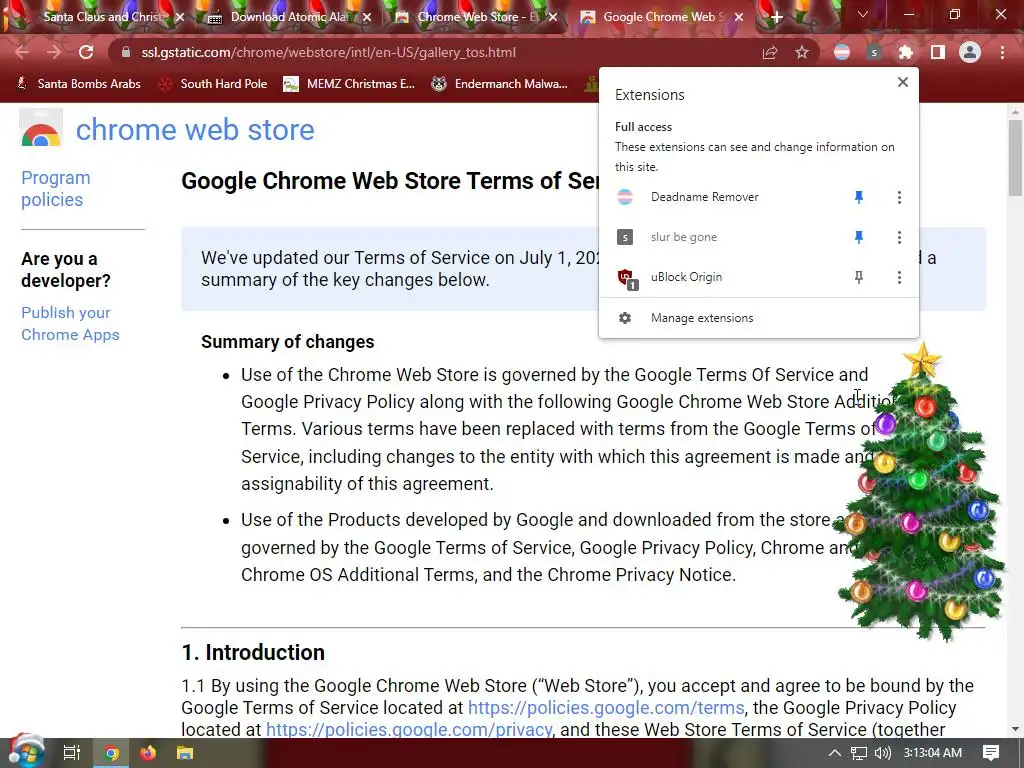Select slur be gone extension entry

coord(725,237)
